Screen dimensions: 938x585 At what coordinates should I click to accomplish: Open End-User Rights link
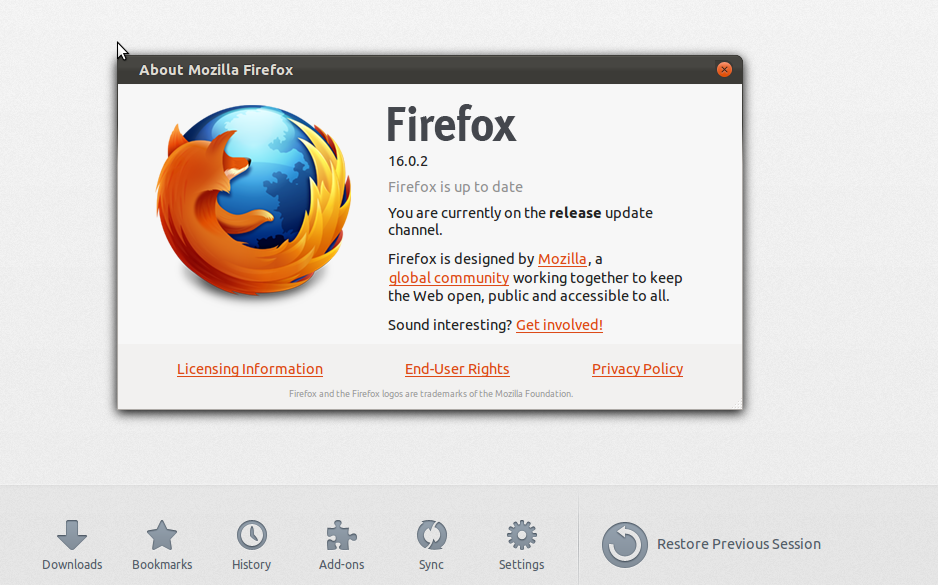[x=457, y=369]
